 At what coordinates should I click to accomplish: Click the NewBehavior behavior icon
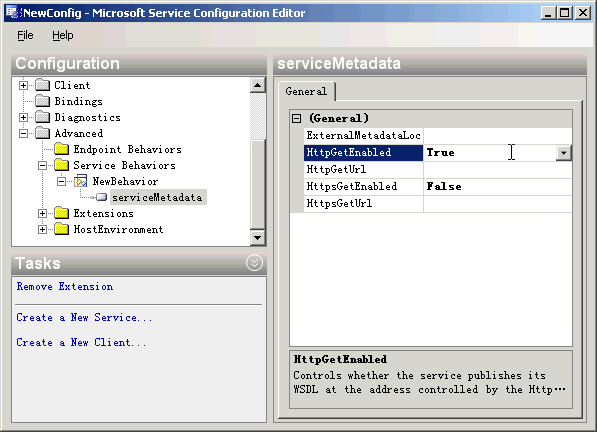(x=81, y=181)
